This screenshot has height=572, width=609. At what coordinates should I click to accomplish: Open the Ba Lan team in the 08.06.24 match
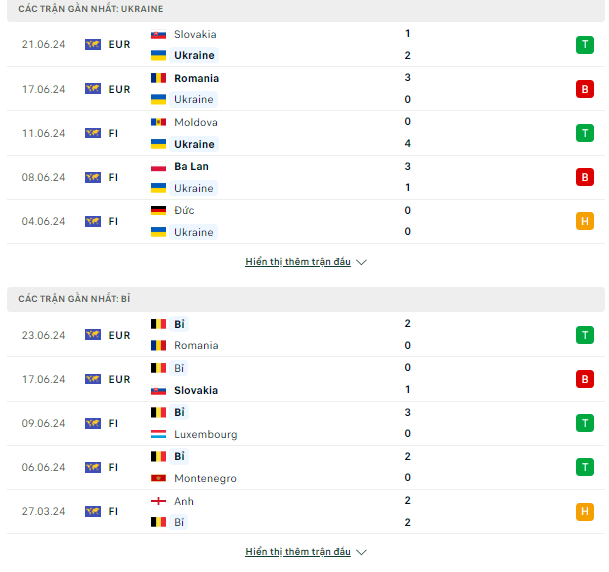191,166
